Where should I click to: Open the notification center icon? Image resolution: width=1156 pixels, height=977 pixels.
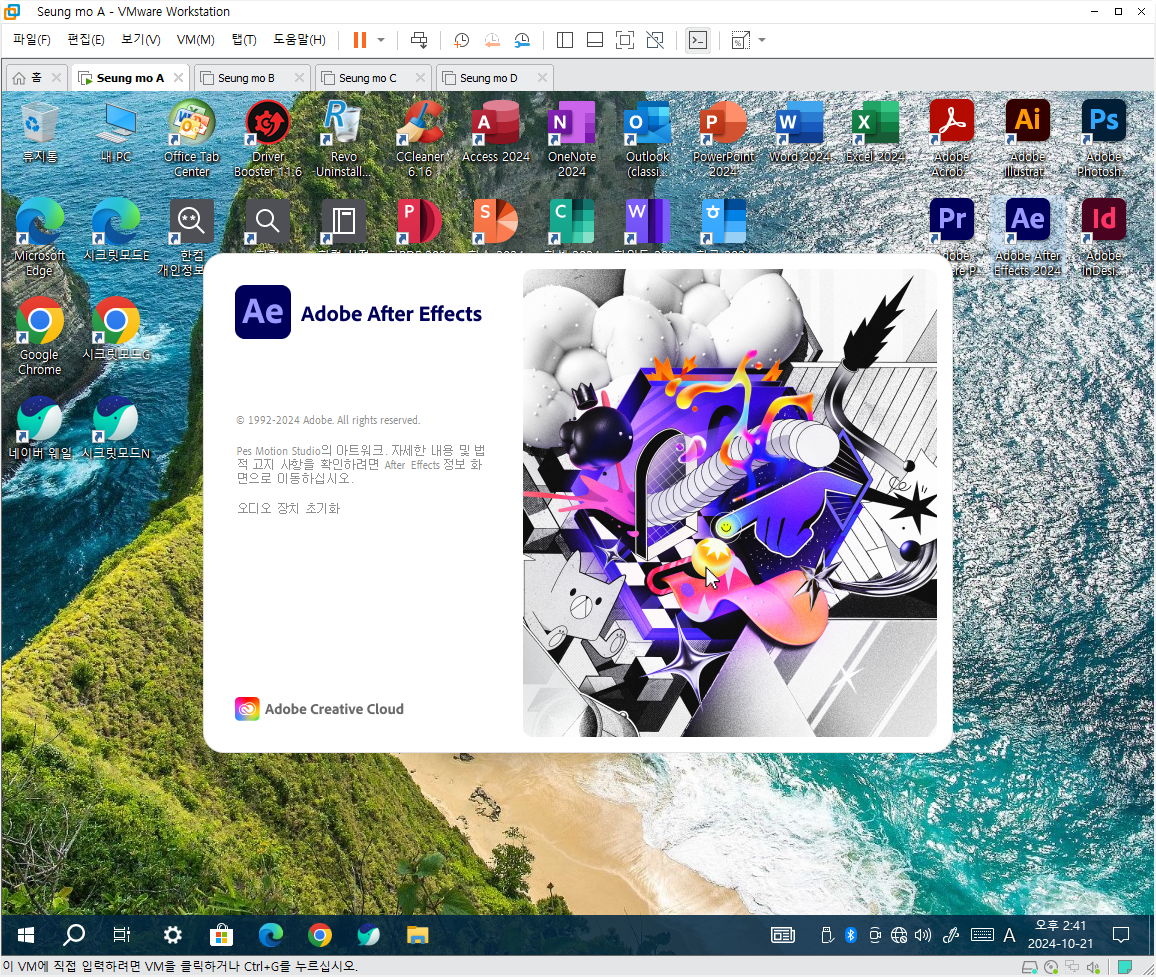[1121, 935]
